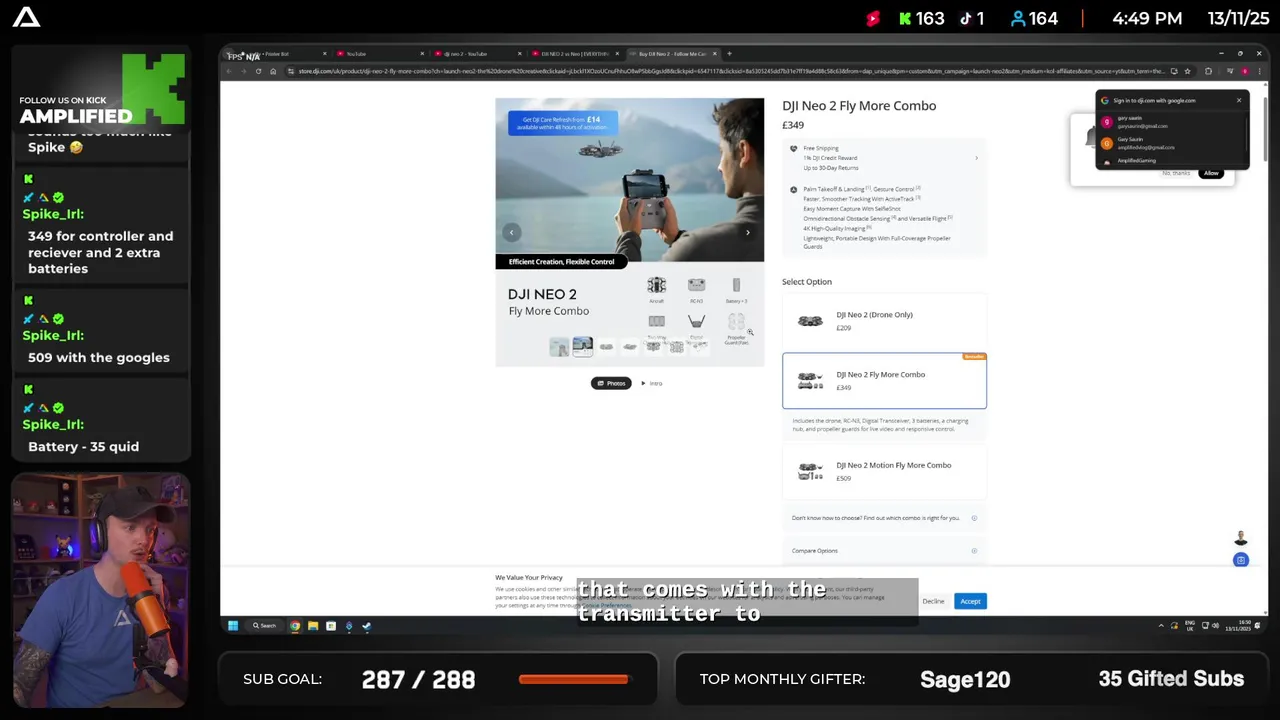The image size is (1280, 720).
Task: Switch to the YouTube browser tab
Action: point(378,53)
